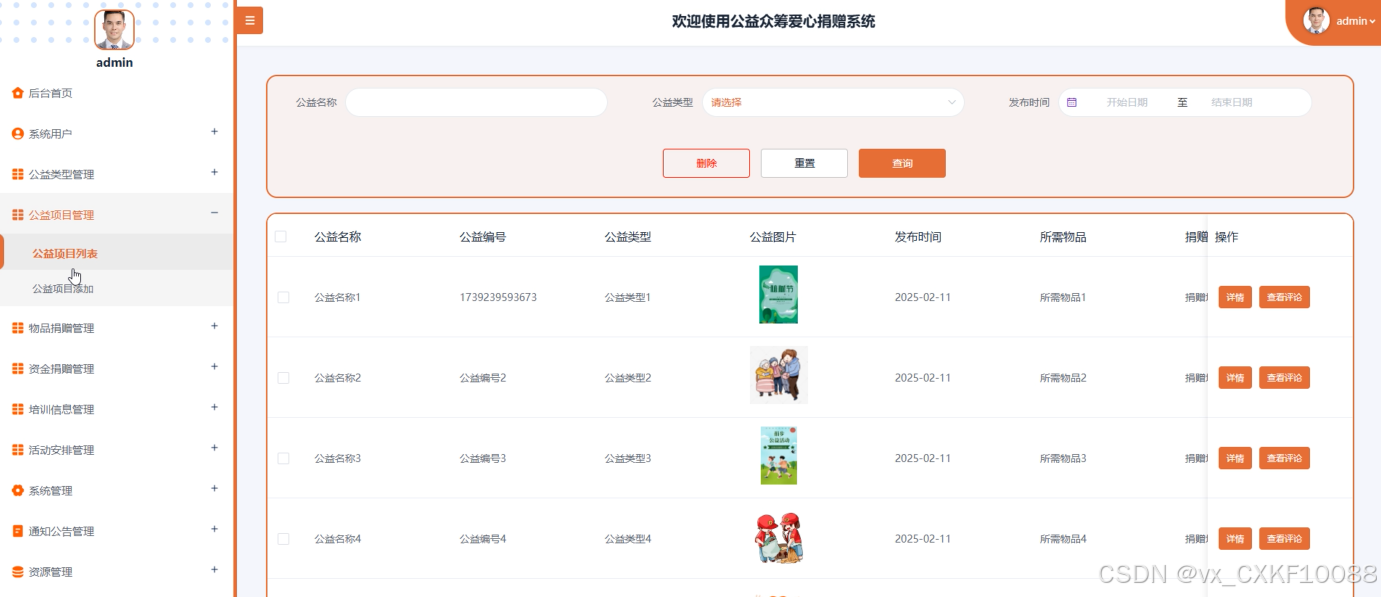Click the 所需物品 column header

pos(1063,237)
